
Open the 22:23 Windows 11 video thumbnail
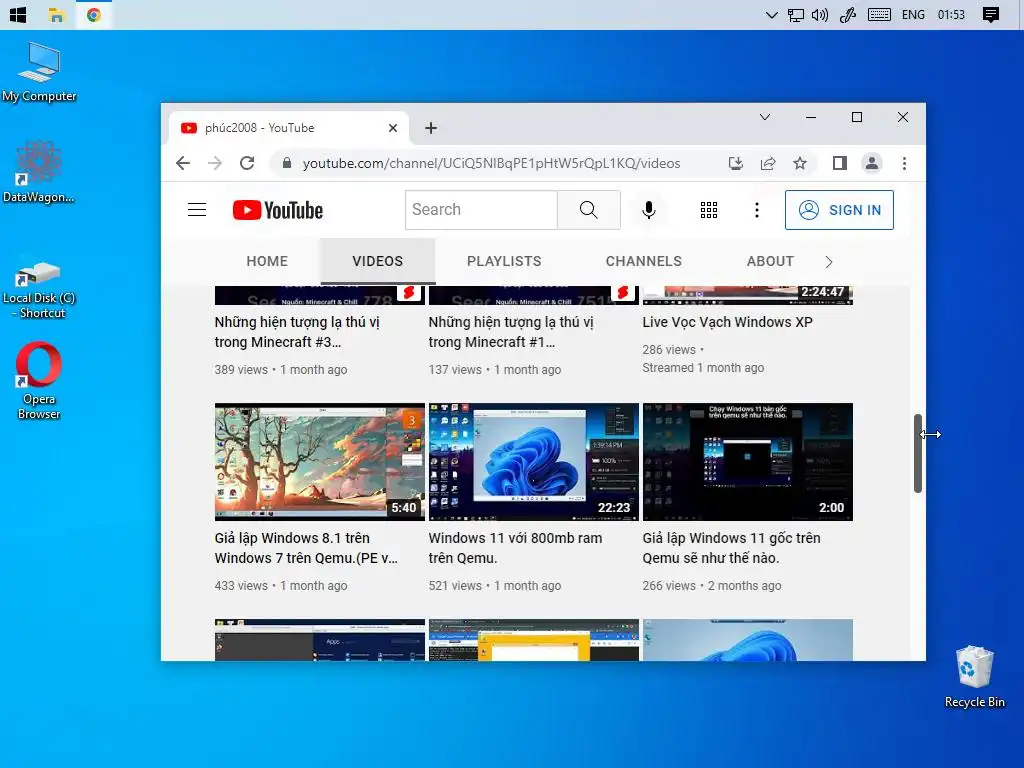tap(534, 462)
